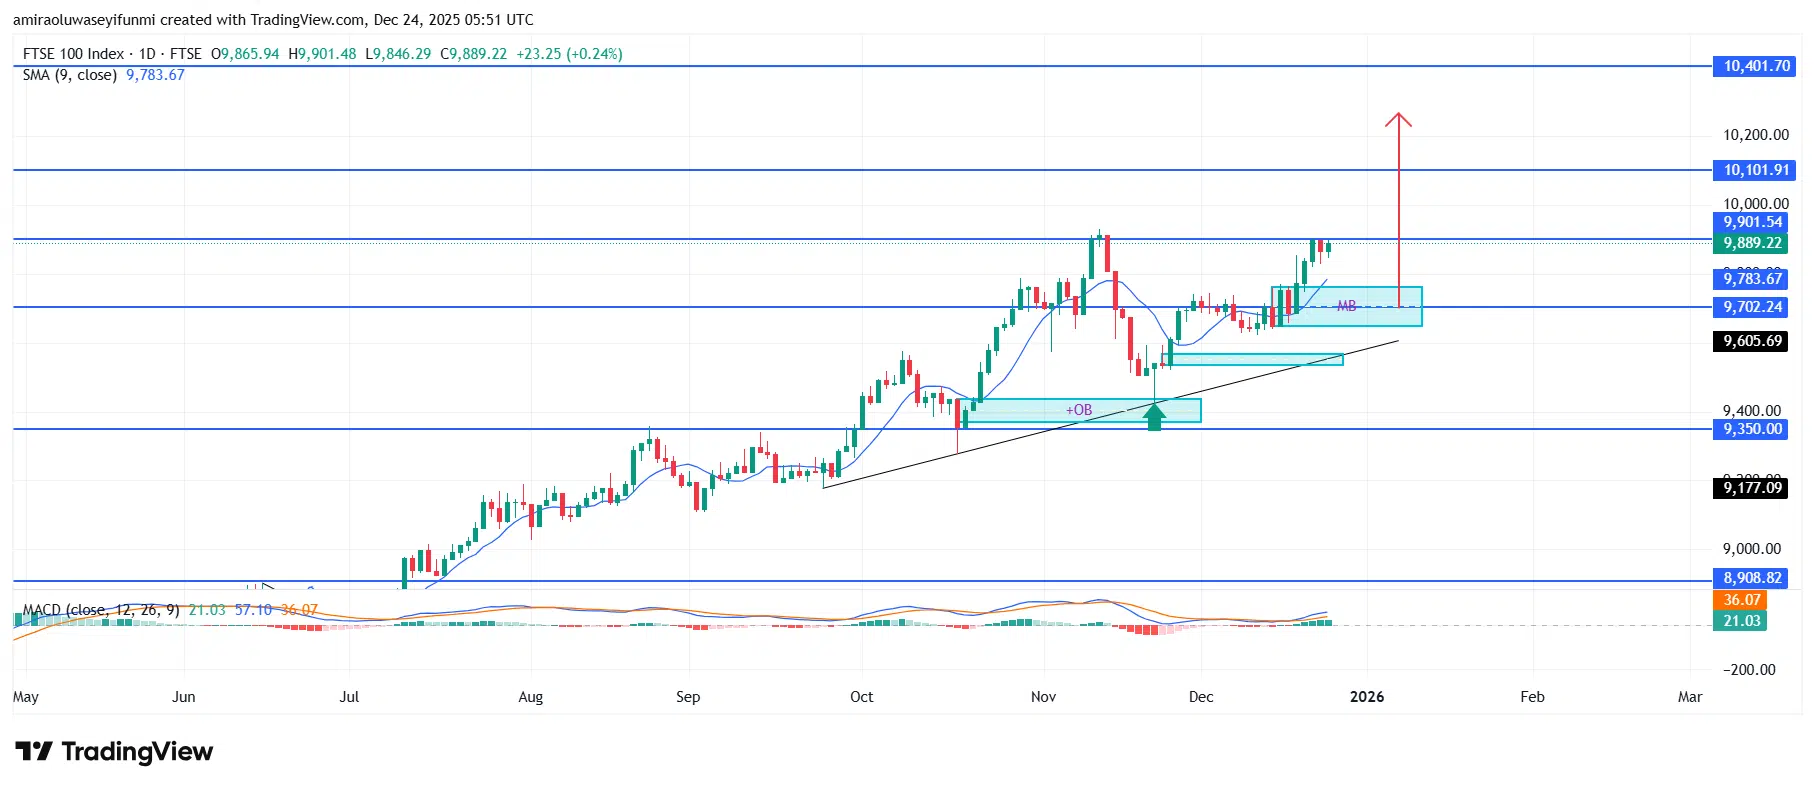Image resolution: width=1815 pixels, height=789 pixels.
Task: Select the black 9,605.69 trendline price tag
Action: tap(1752, 341)
